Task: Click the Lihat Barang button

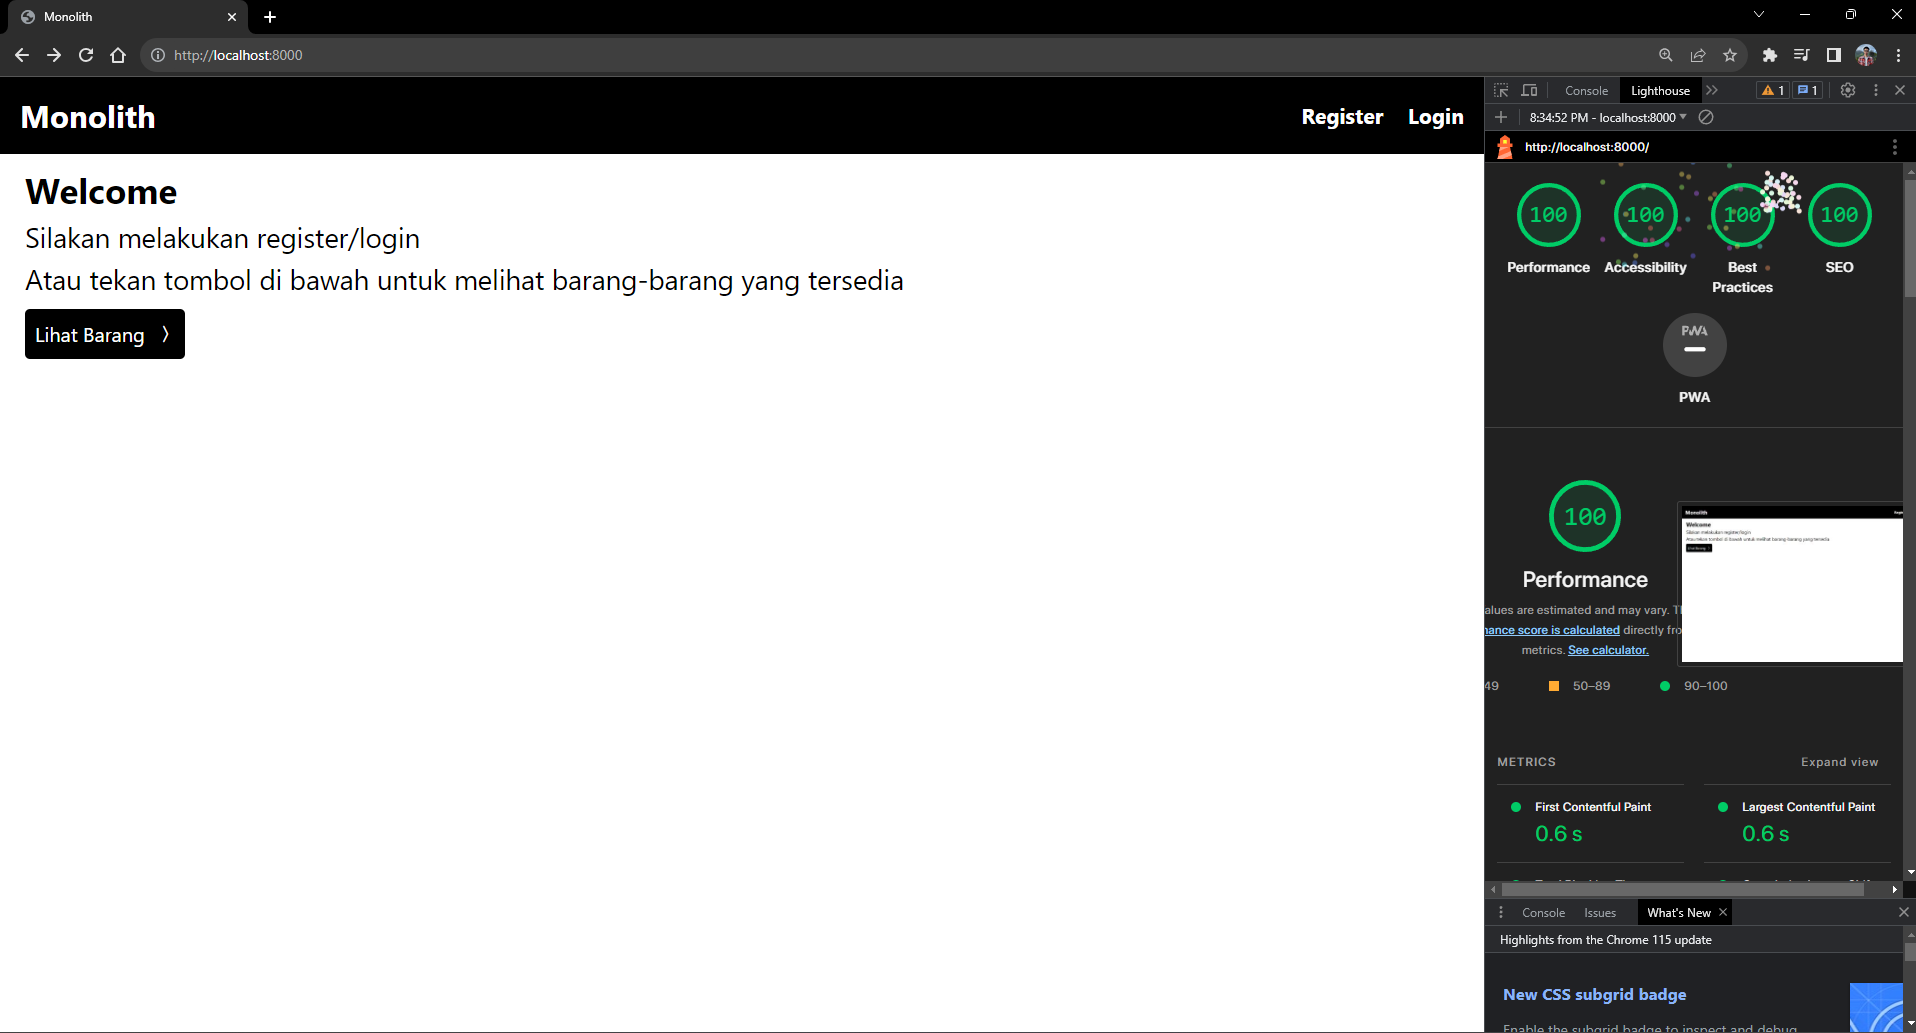Action: (105, 334)
